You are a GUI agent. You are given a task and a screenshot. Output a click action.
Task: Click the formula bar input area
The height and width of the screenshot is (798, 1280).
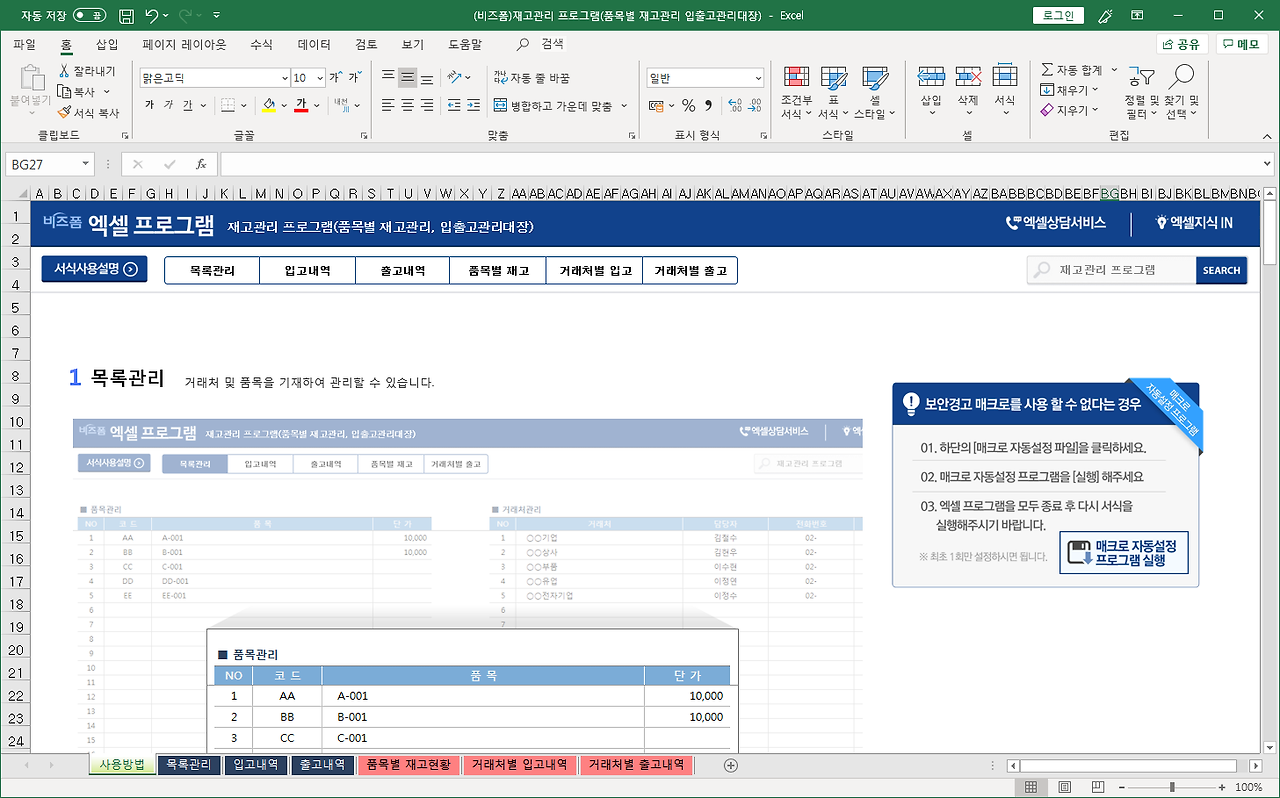click(x=740, y=164)
